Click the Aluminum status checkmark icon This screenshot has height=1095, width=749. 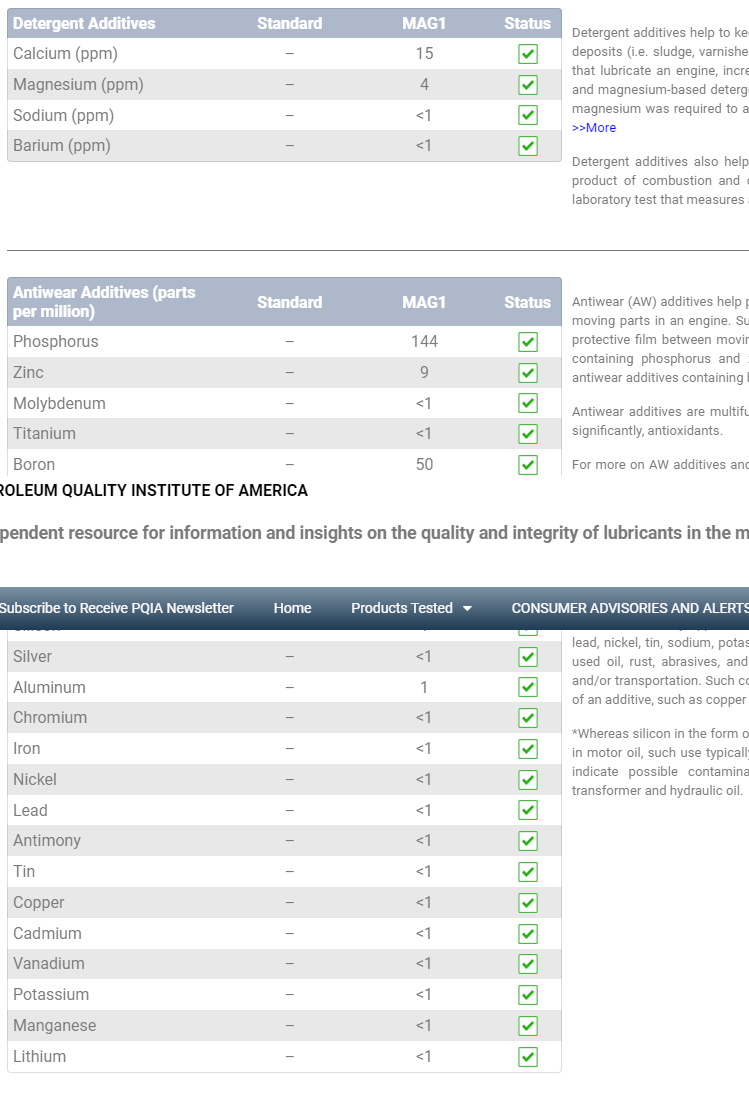point(528,687)
